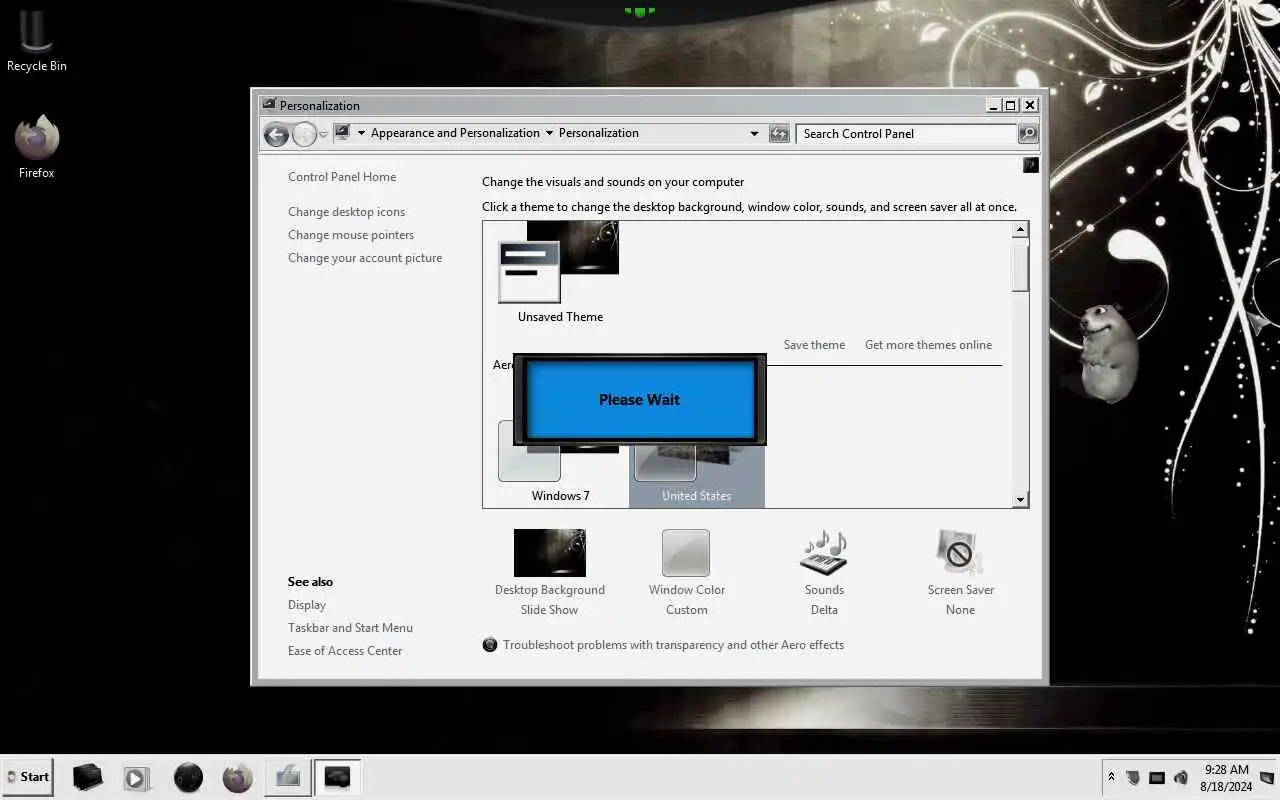Click the troubleshoot shield icon
Image resolution: width=1280 pixels, height=800 pixels.
(490, 645)
